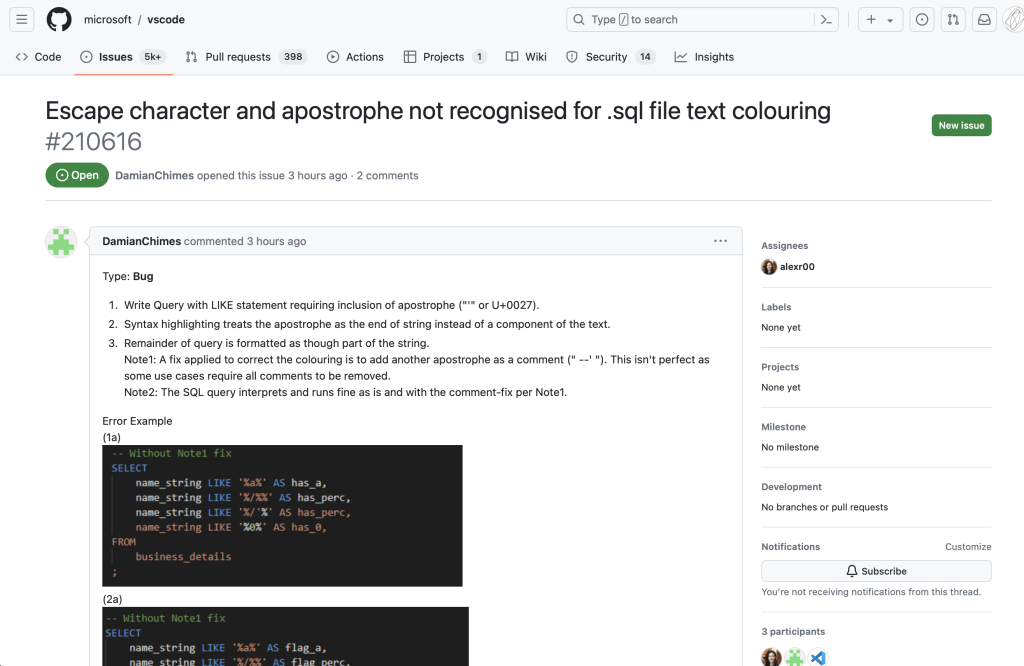Click the Labels heading

776,307
